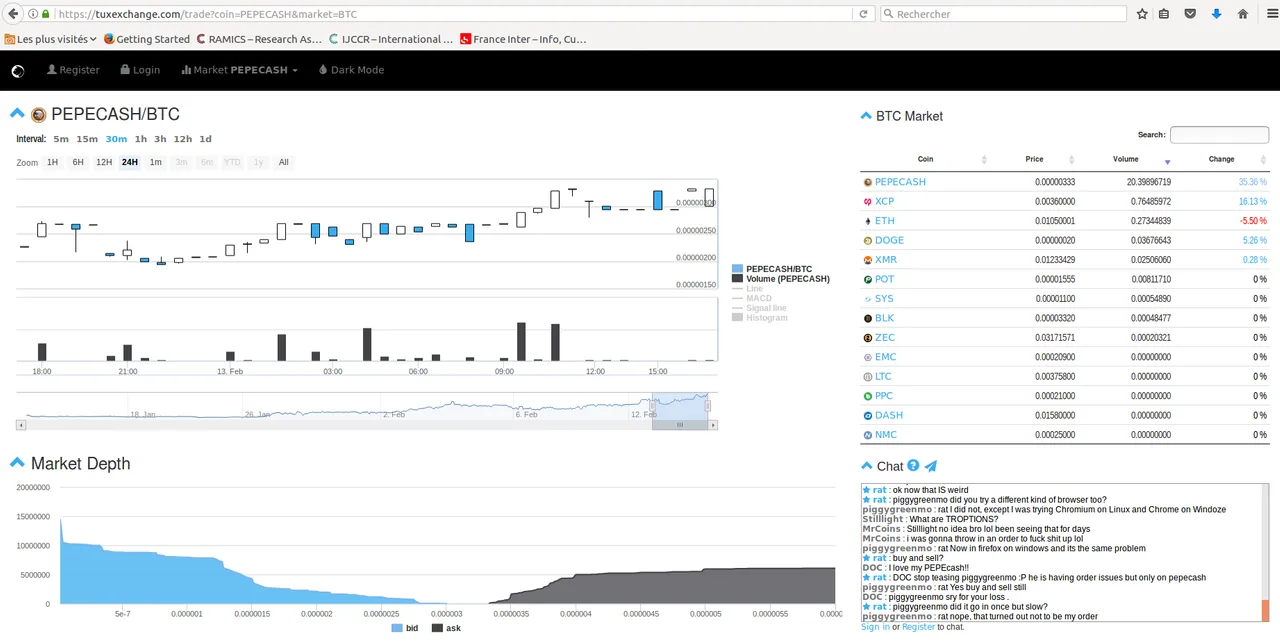Click the LTC coin icon
Image resolution: width=1280 pixels, height=644 pixels.
pyautogui.click(x=867, y=377)
